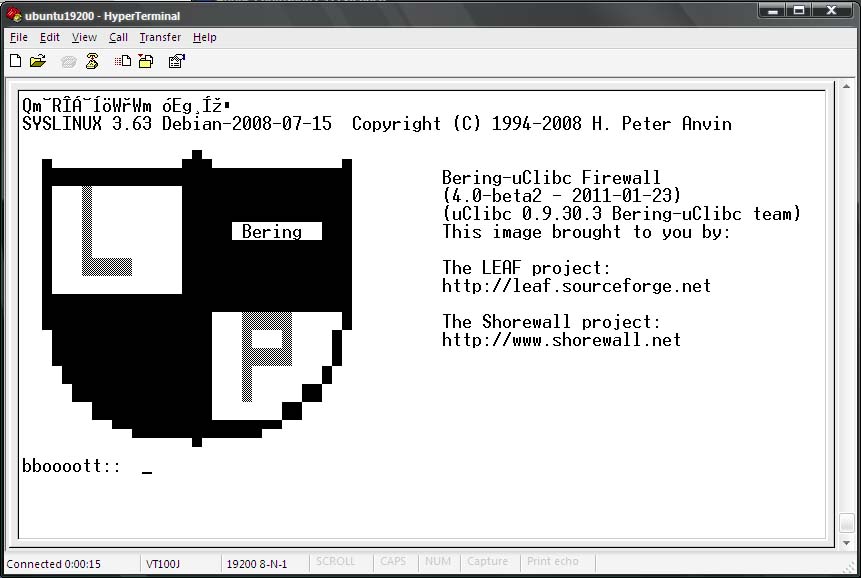The height and width of the screenshot is (578, 861).
Task: Click the CAPS status indicator
Action: point(393,562)
